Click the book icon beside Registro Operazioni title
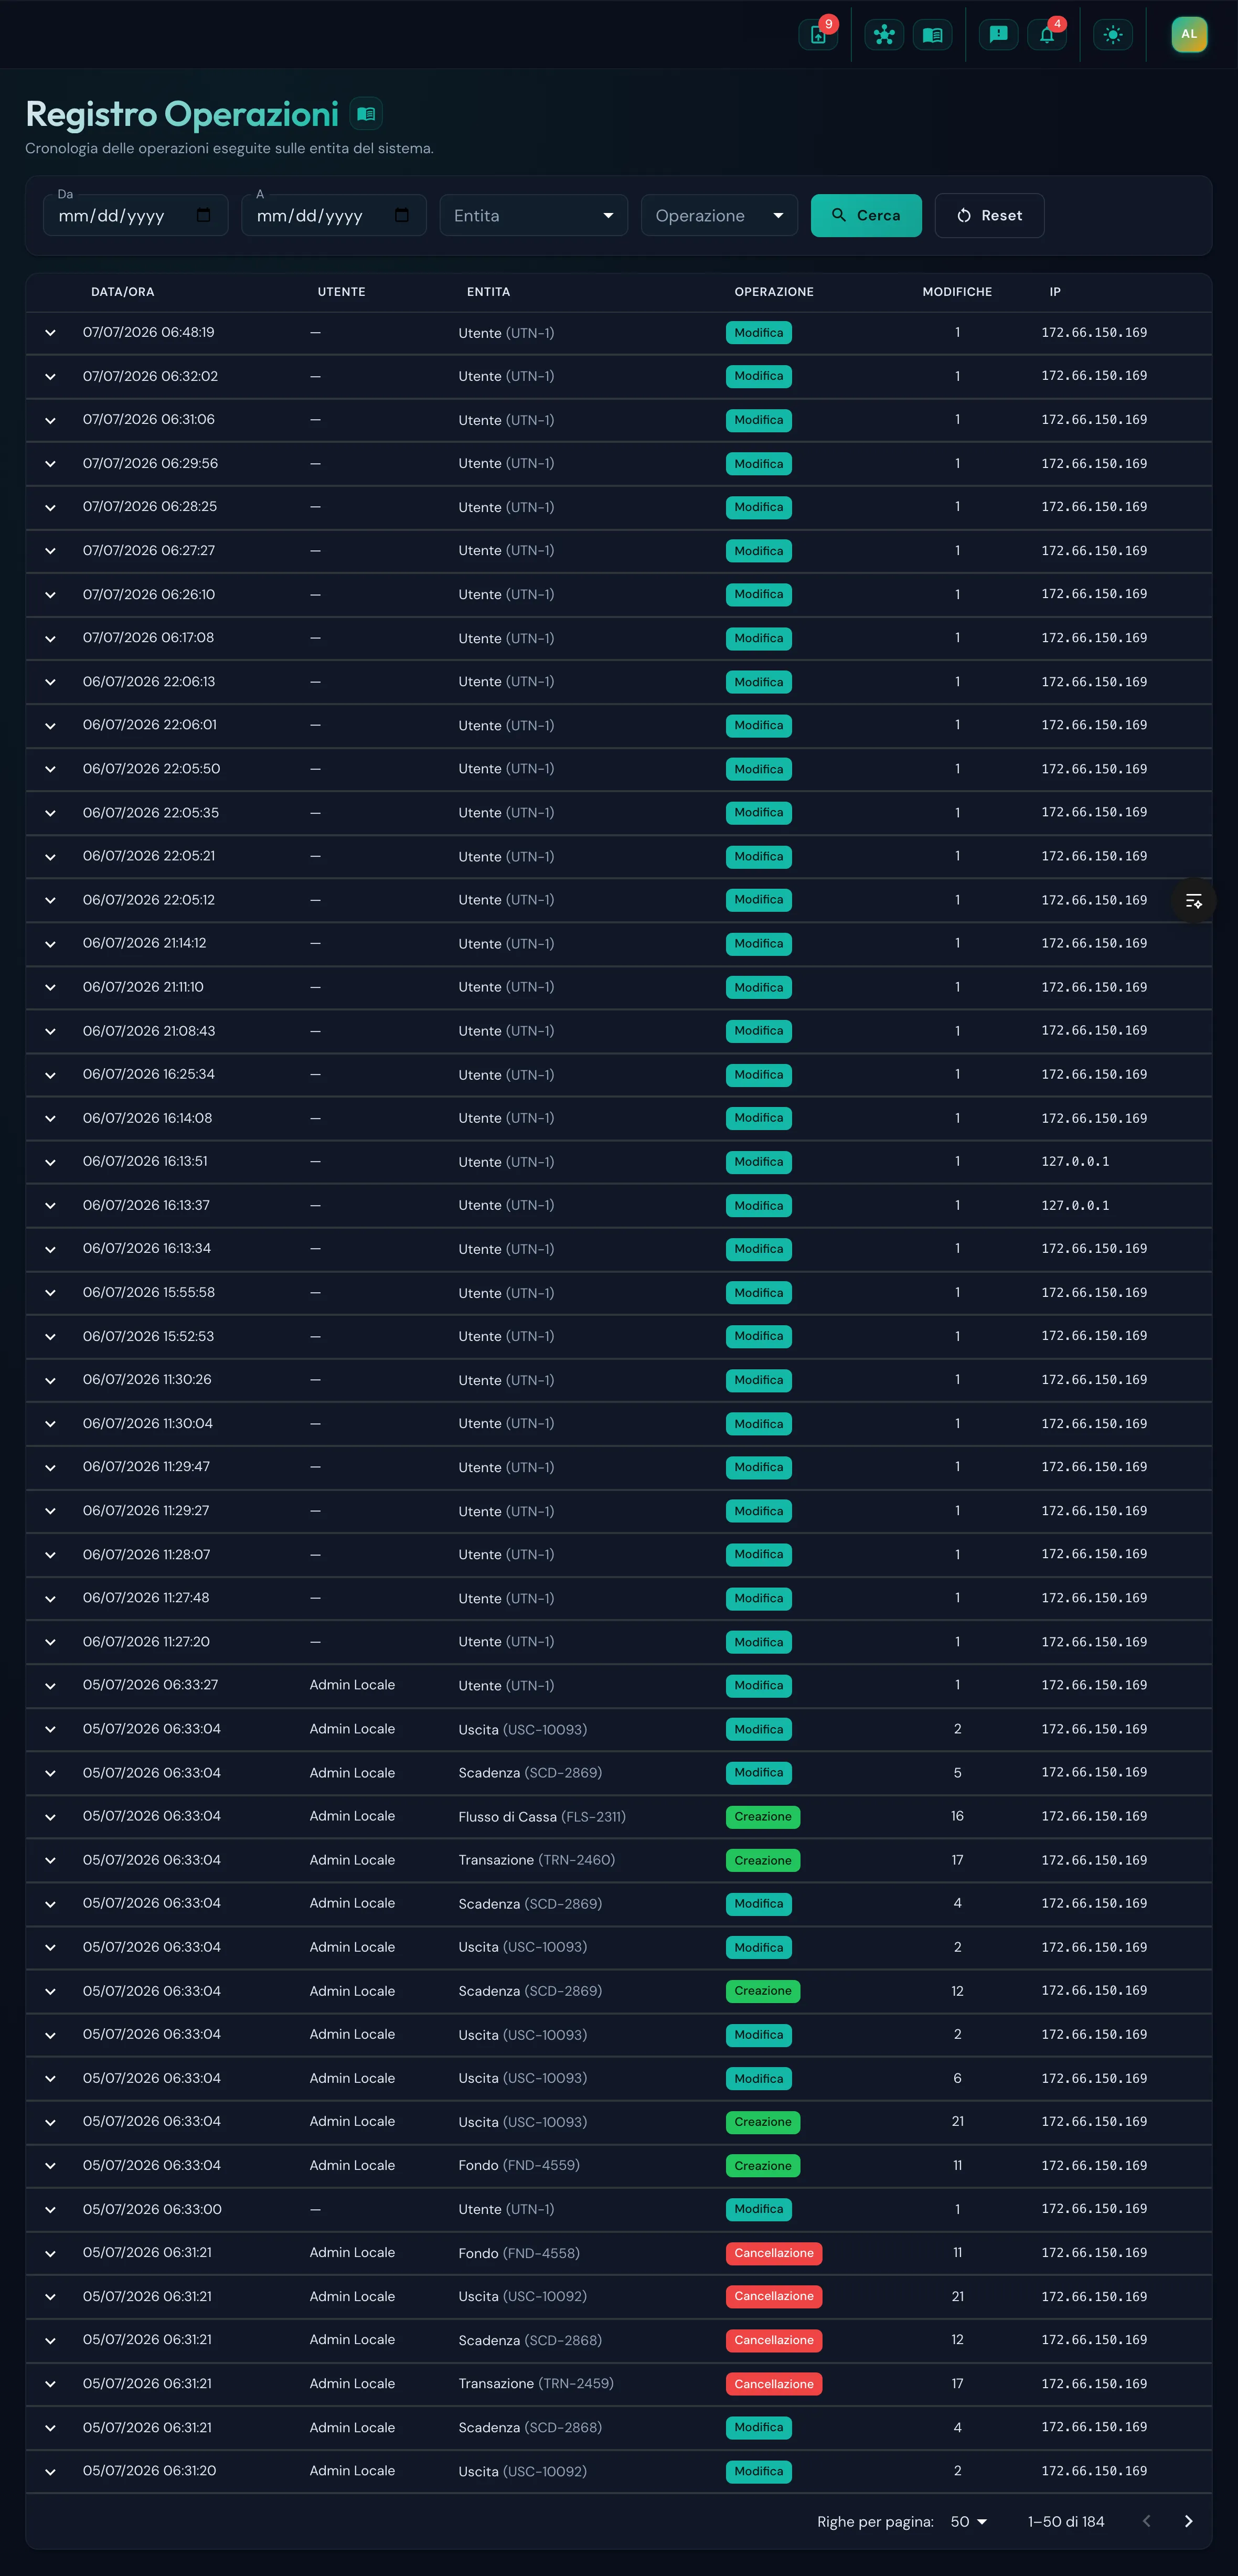 pos(366,114)
